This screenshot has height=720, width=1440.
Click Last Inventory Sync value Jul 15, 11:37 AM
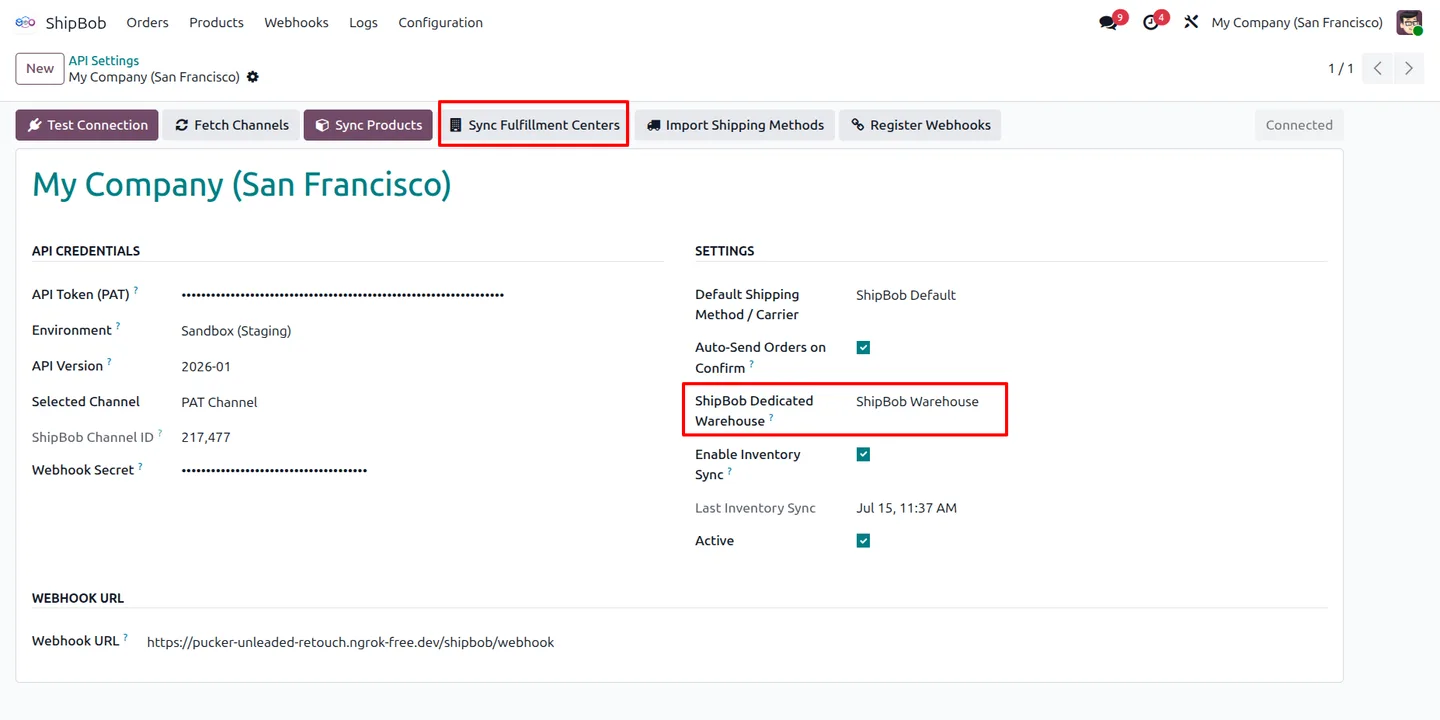tap(906, 508)
